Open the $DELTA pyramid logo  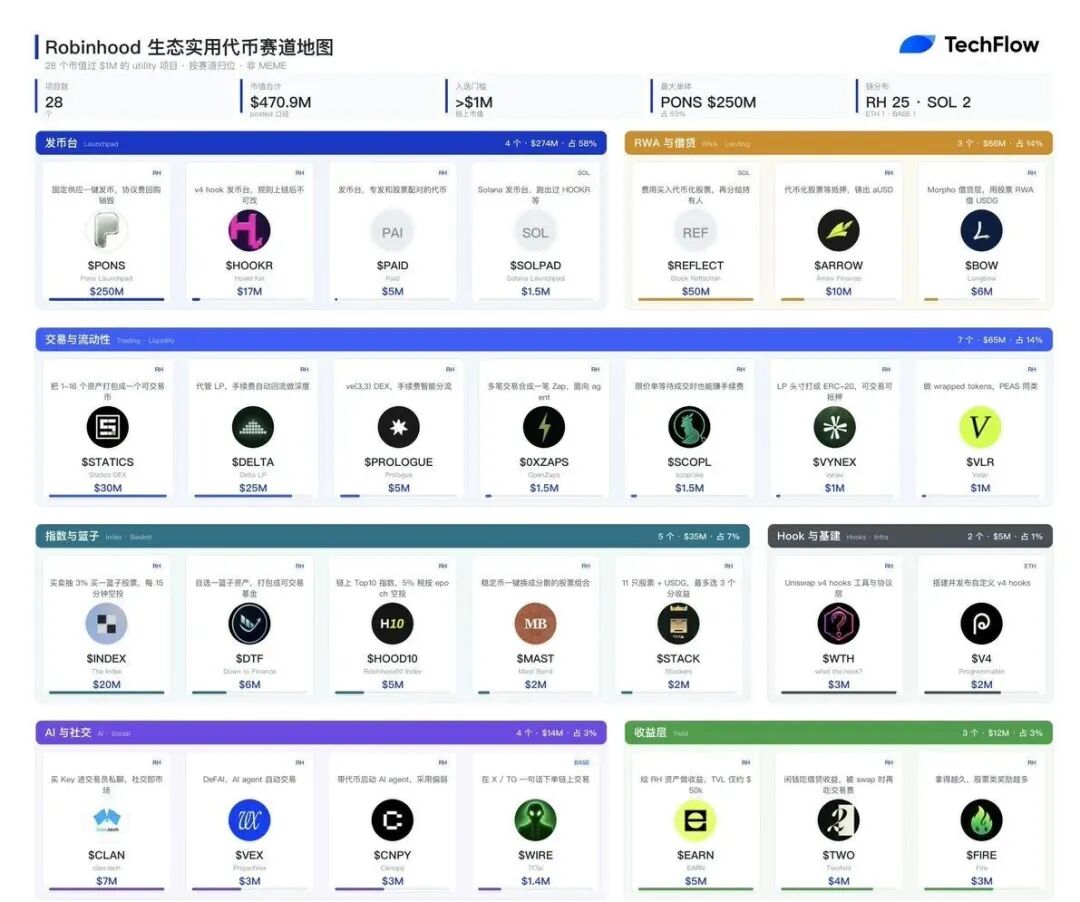(253, 427)
